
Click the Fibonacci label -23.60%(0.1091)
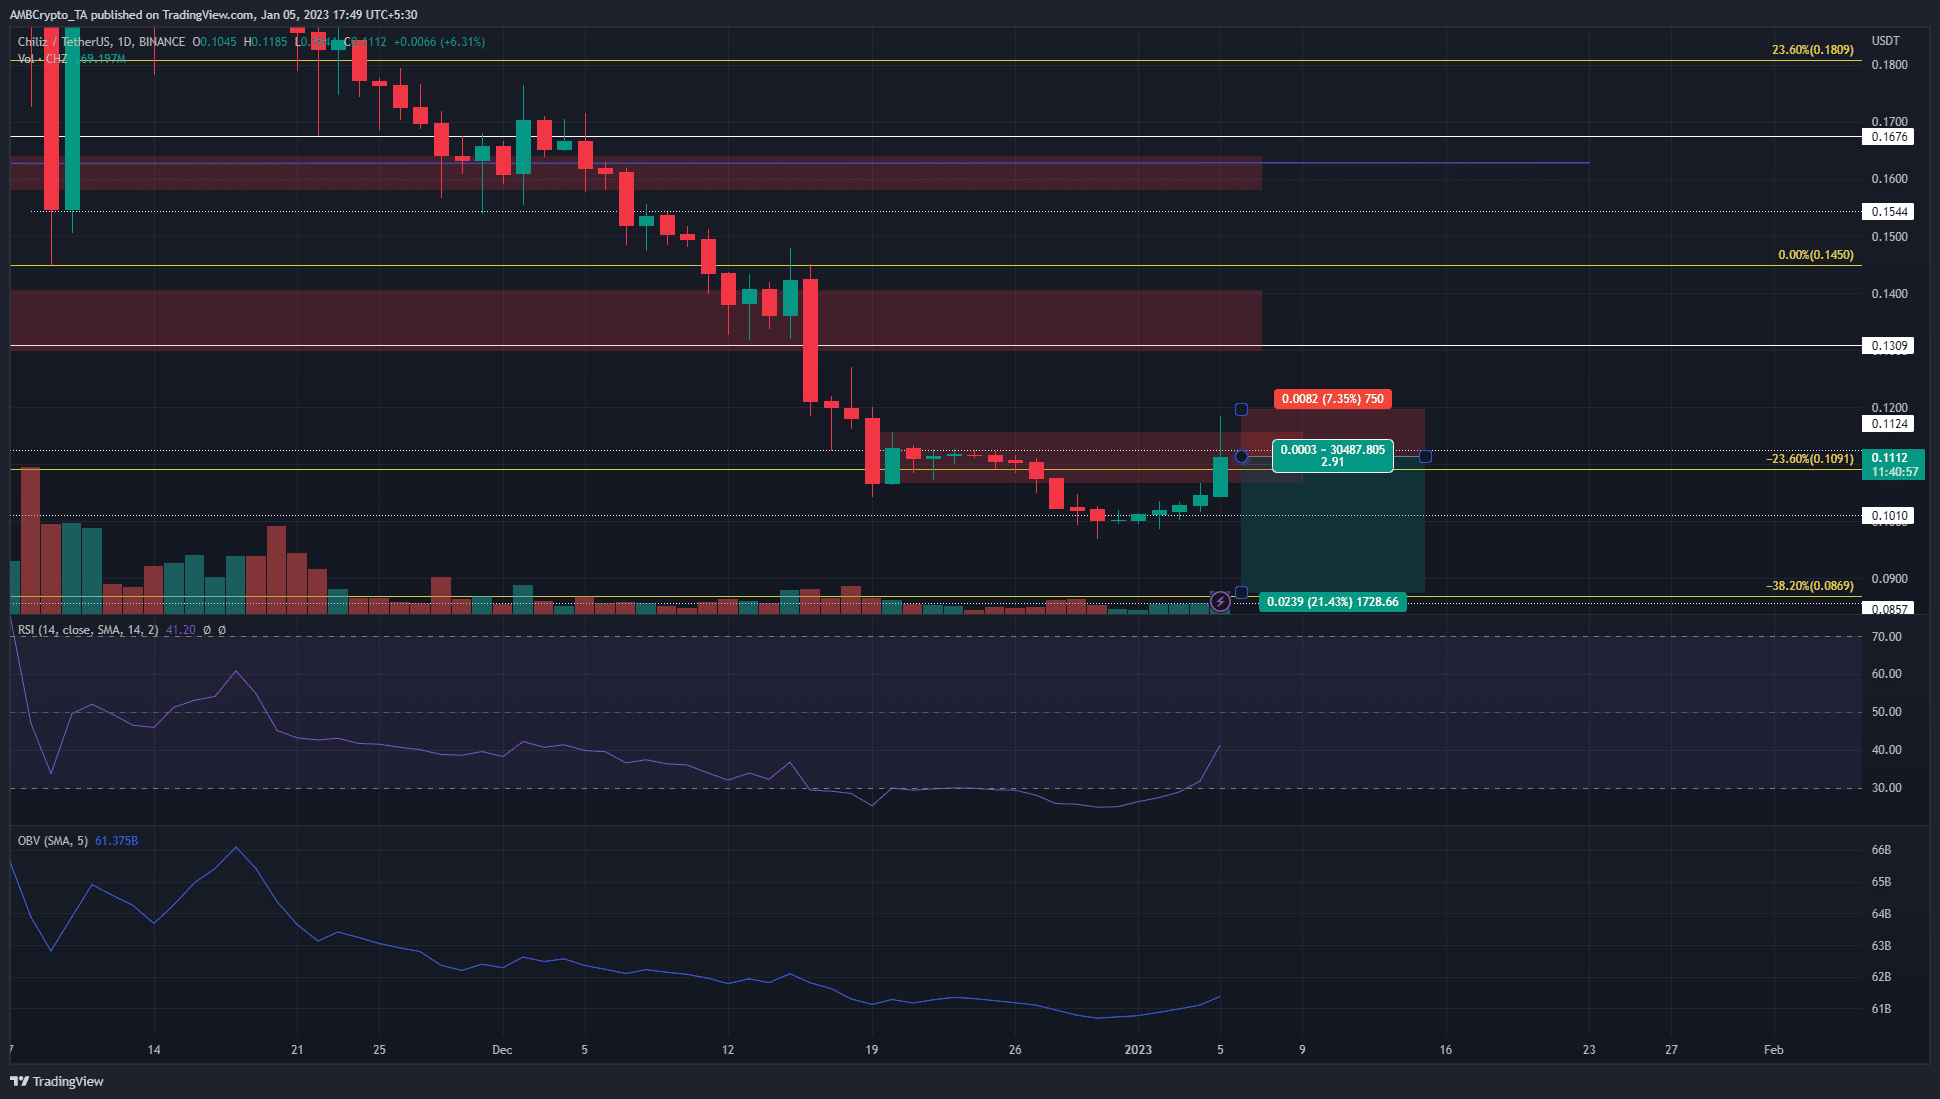tap(1810, 459)
